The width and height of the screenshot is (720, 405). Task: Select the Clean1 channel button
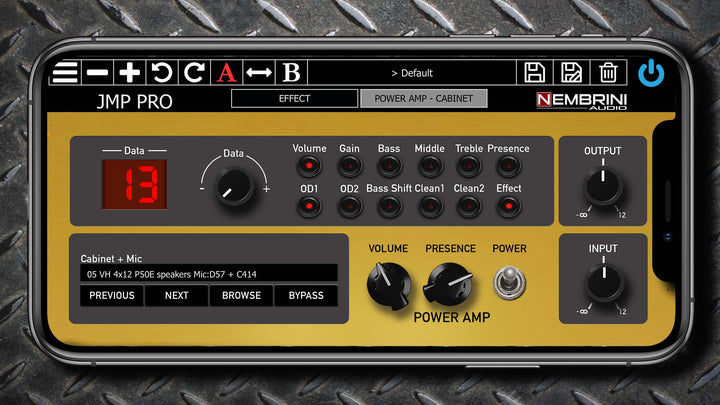(430, 206)
